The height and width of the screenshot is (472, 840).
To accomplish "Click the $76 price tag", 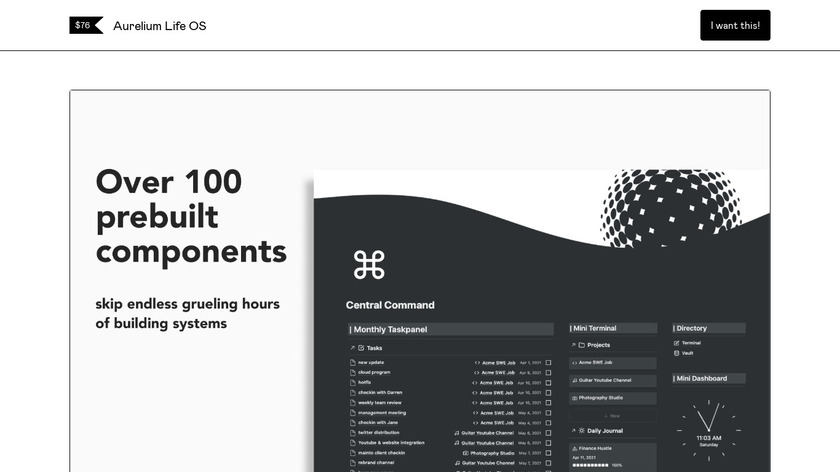I will (86, 25).
